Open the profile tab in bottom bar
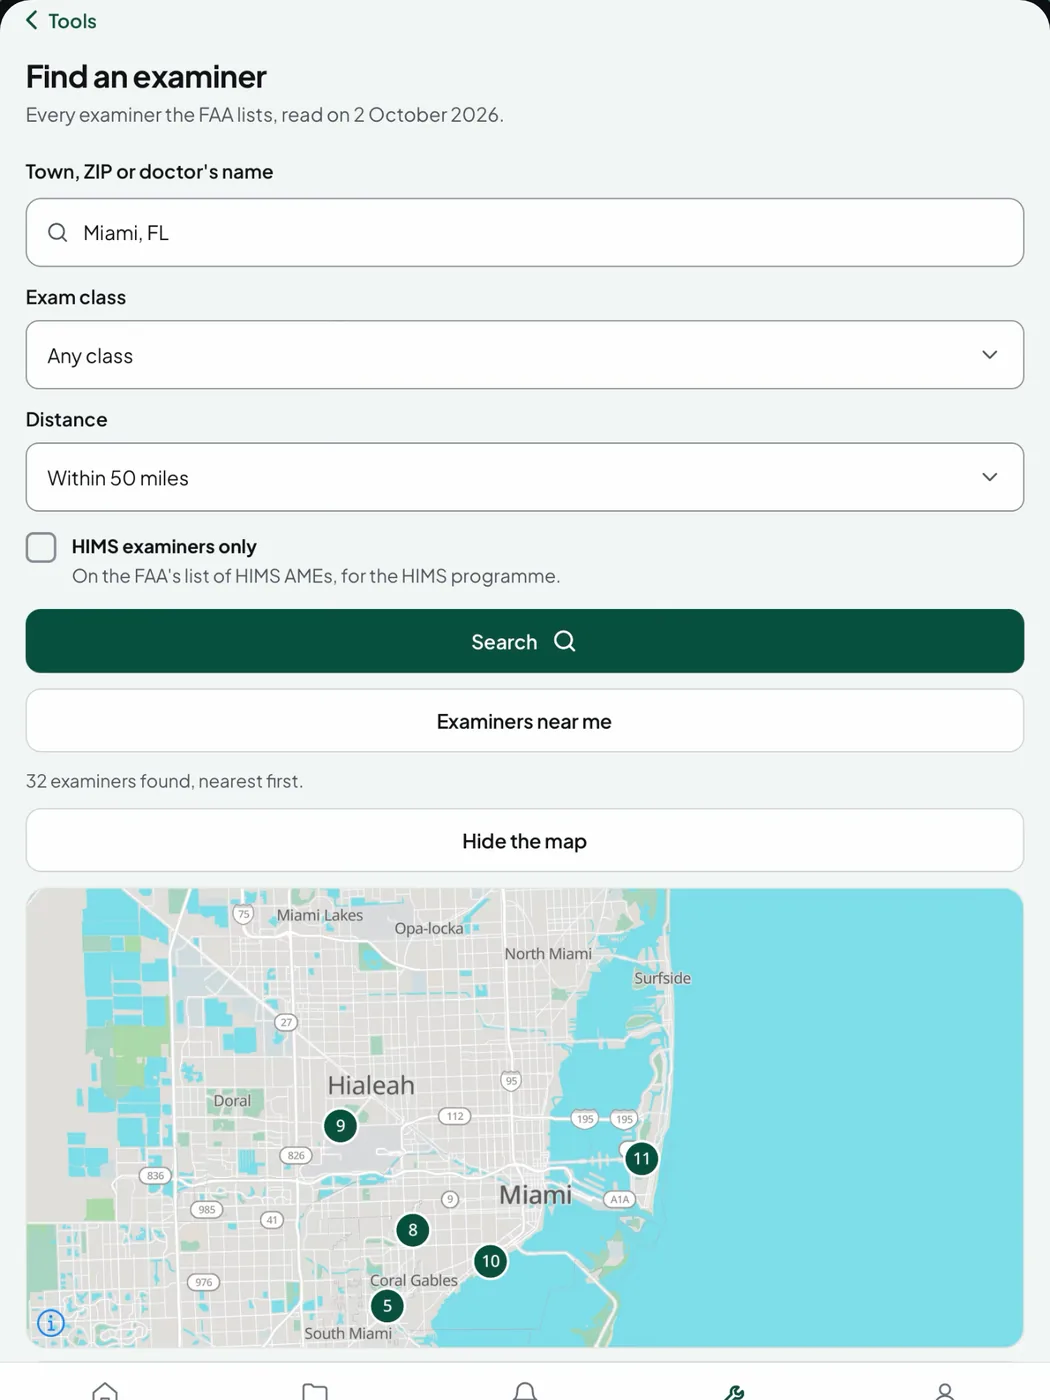 (945, 1391)
